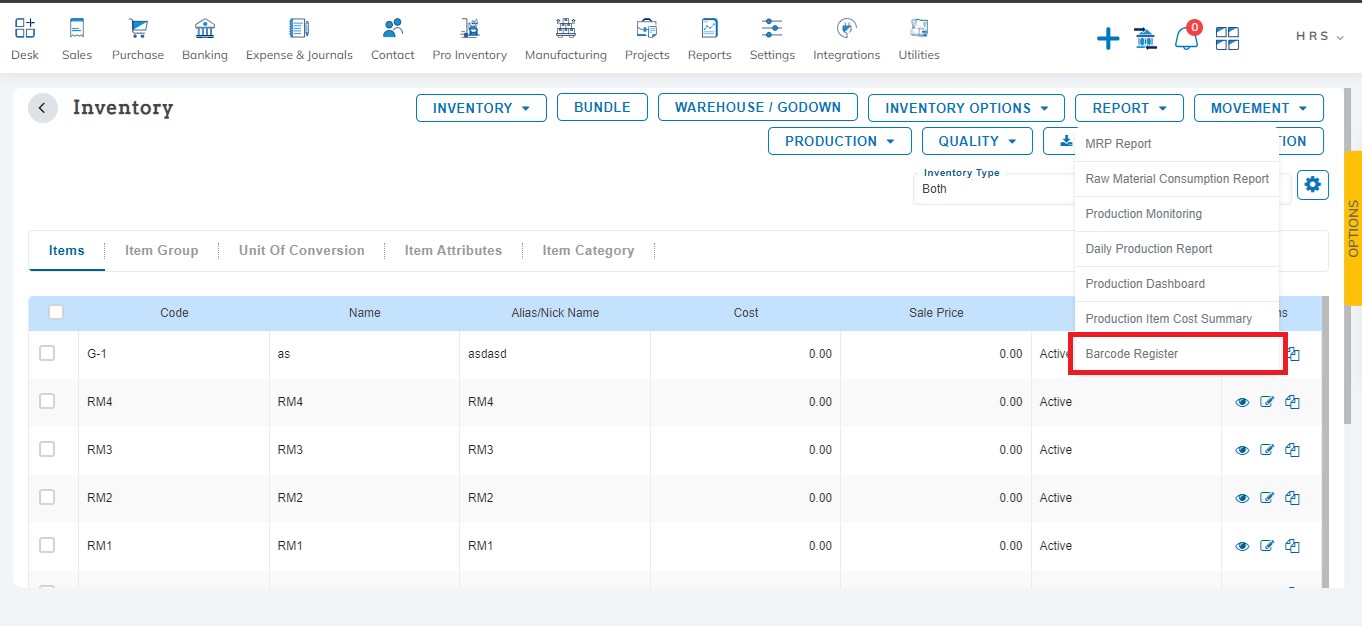
Task: Select Daily Production Report
Action: tap(1177, 249)
